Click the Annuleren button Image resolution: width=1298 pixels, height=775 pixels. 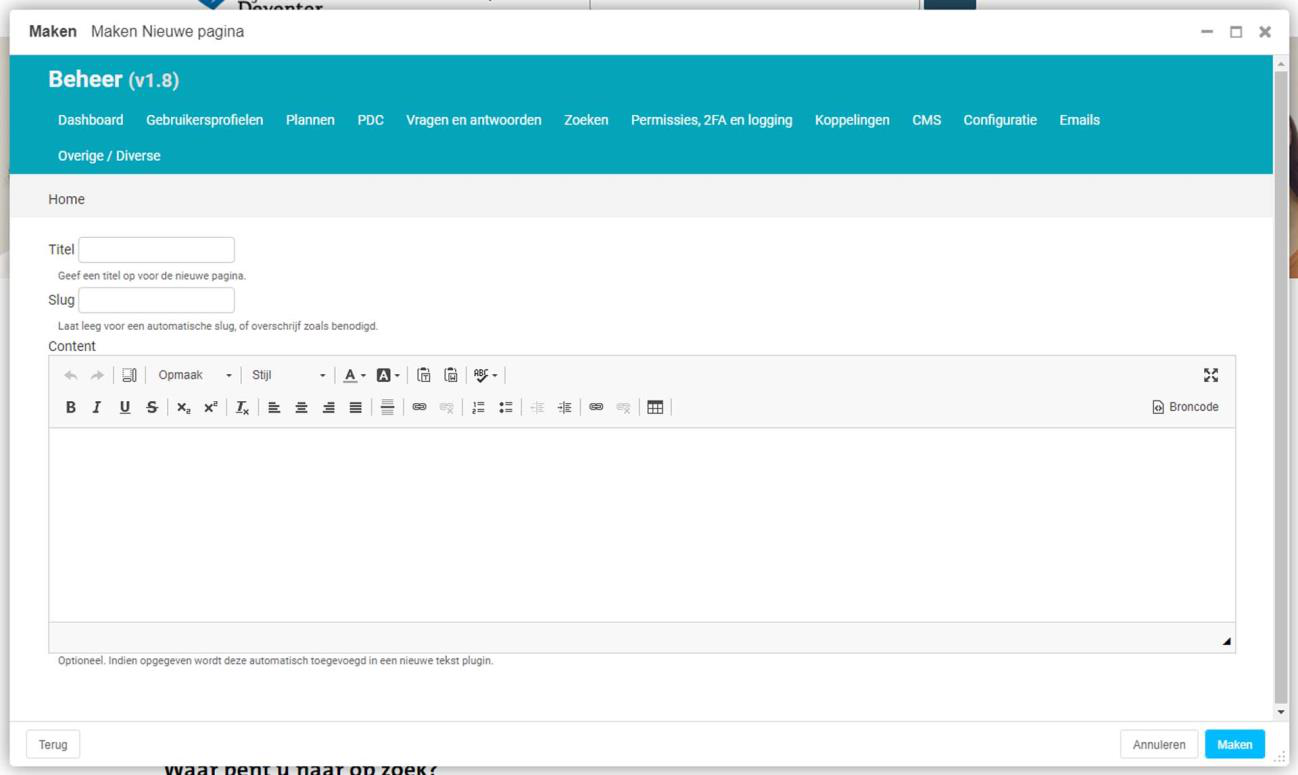pos(1158,744)
